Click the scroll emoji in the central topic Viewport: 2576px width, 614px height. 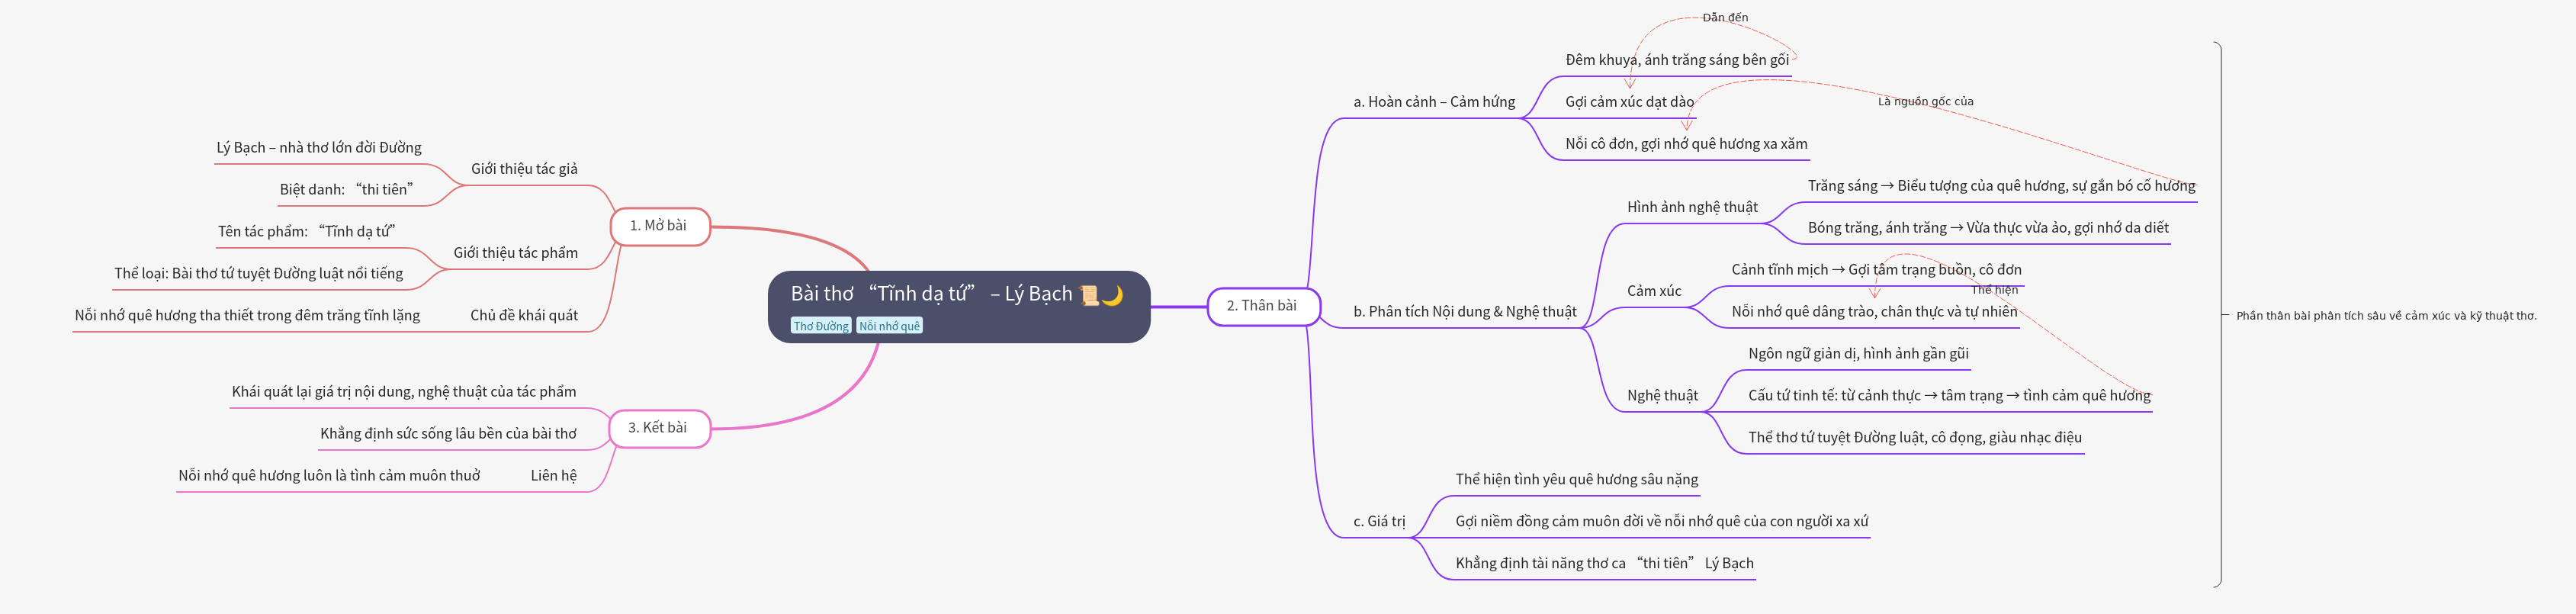click(x=1089, y=295)
